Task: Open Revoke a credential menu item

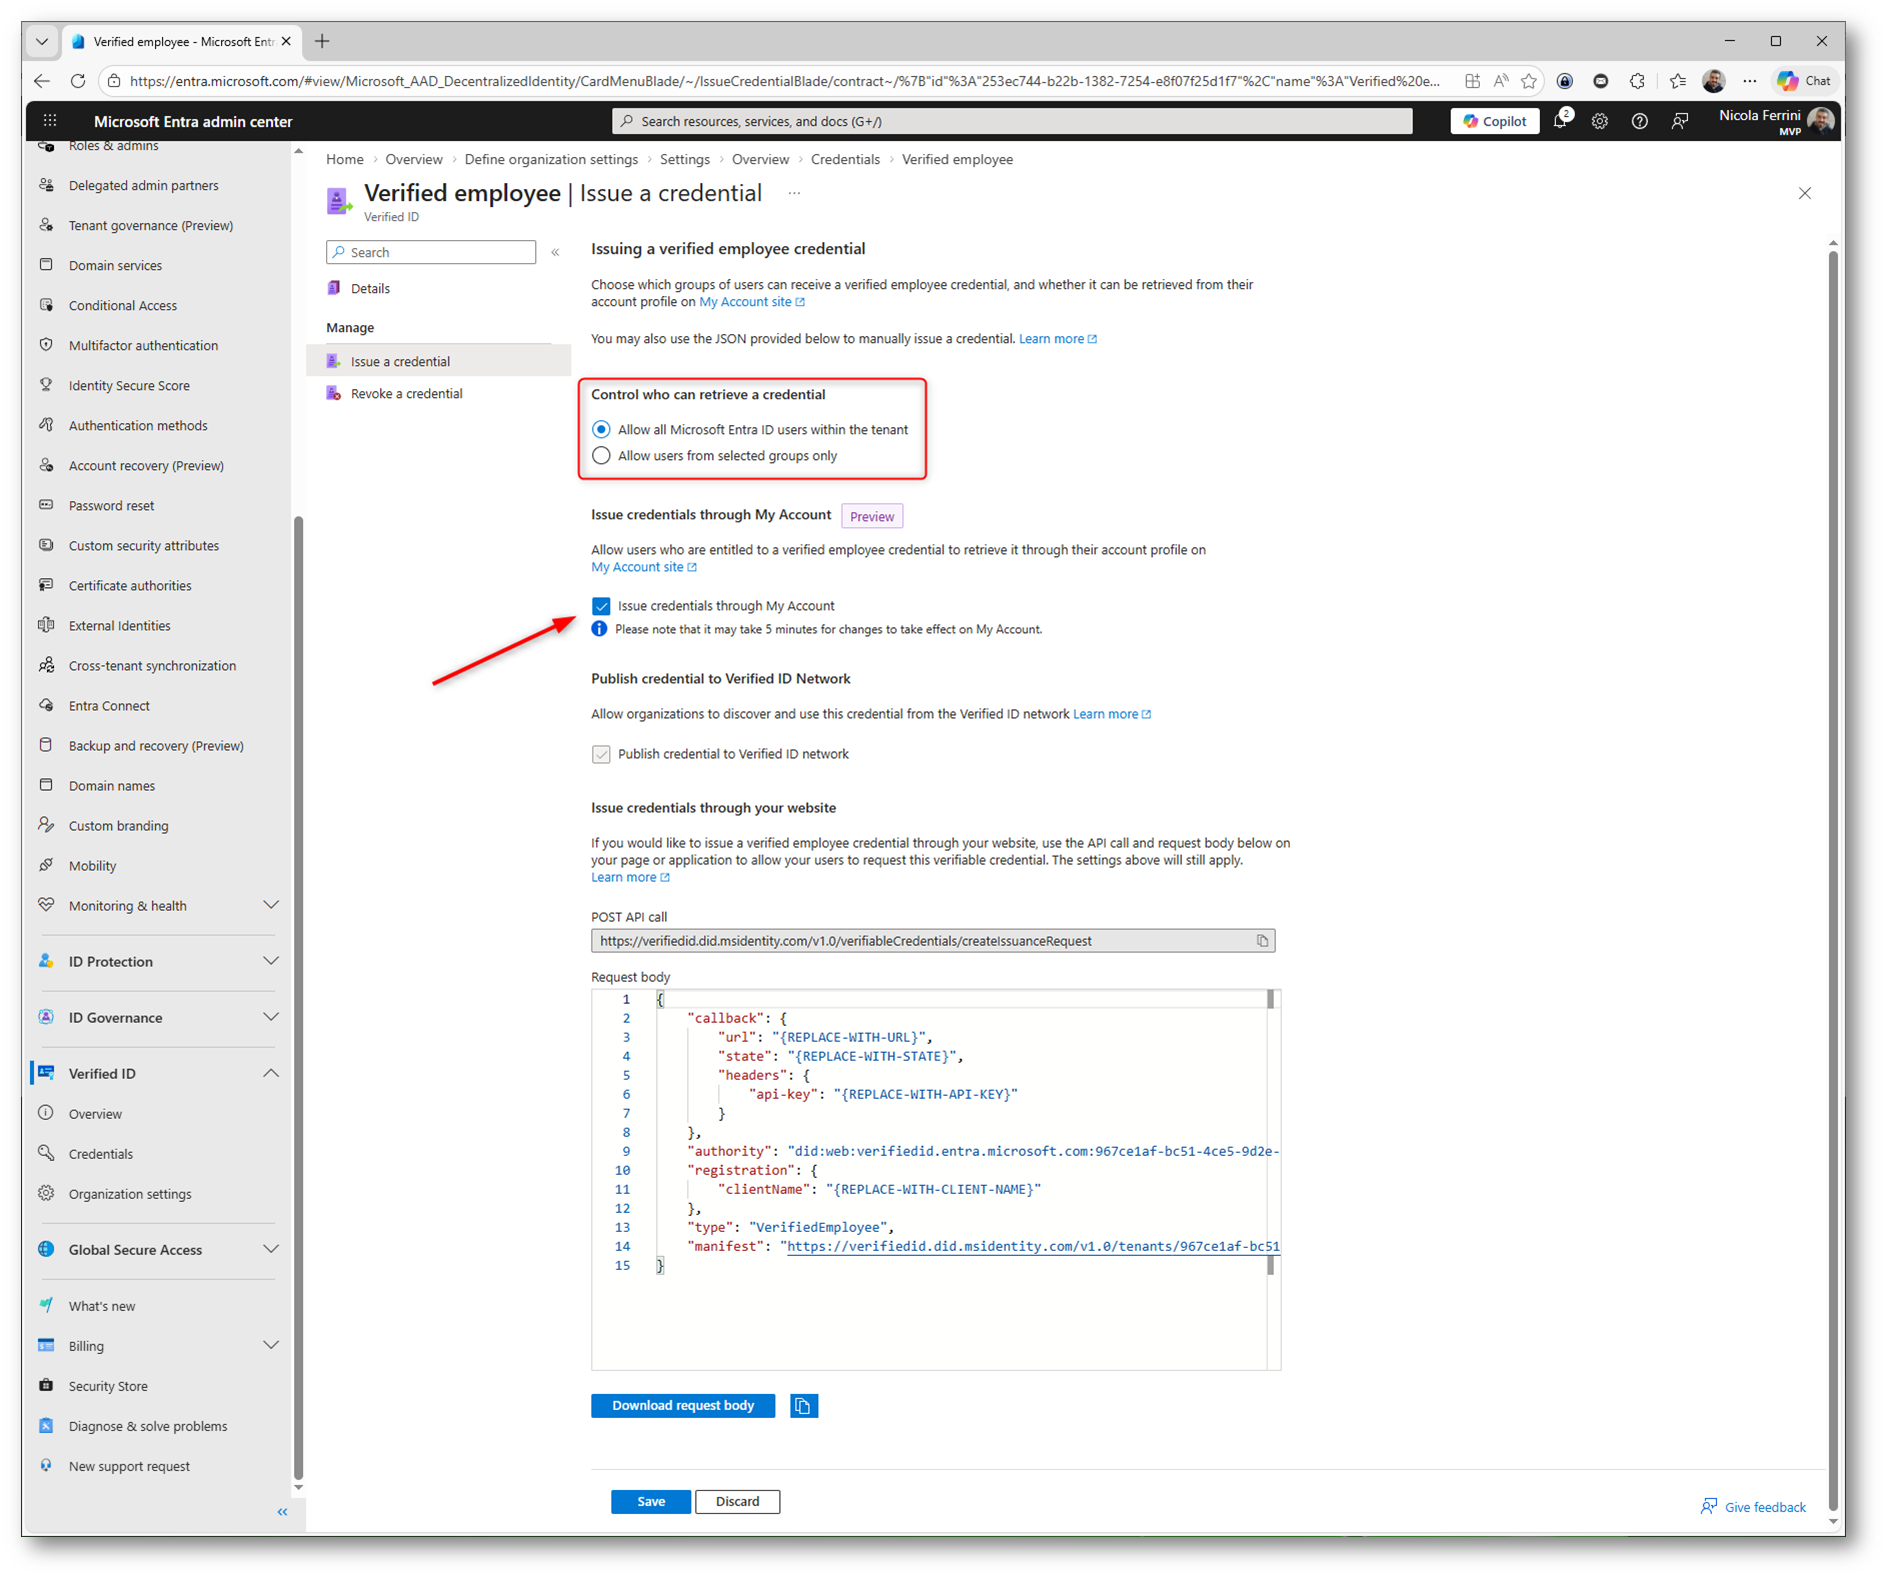Action: (x=439, y=393)
